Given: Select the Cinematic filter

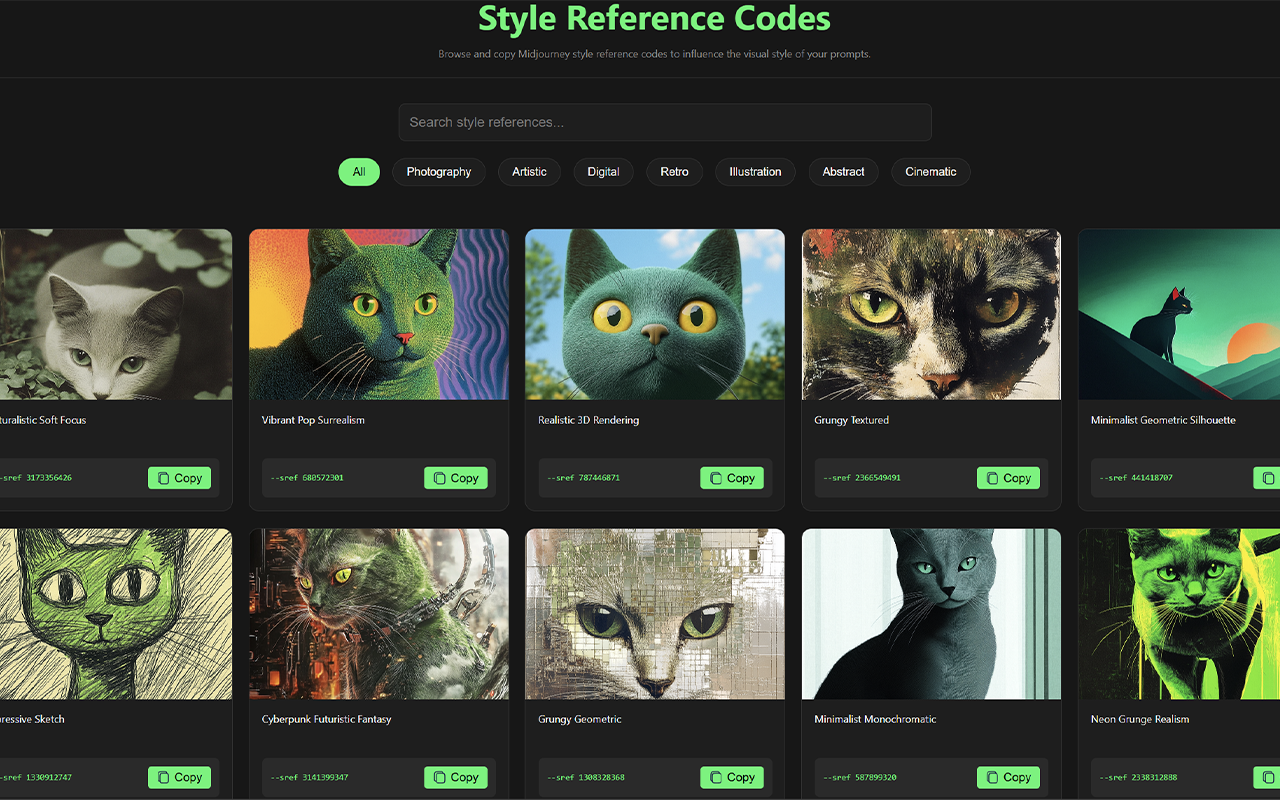Looking at the screenshot, I should pos(930,172).
